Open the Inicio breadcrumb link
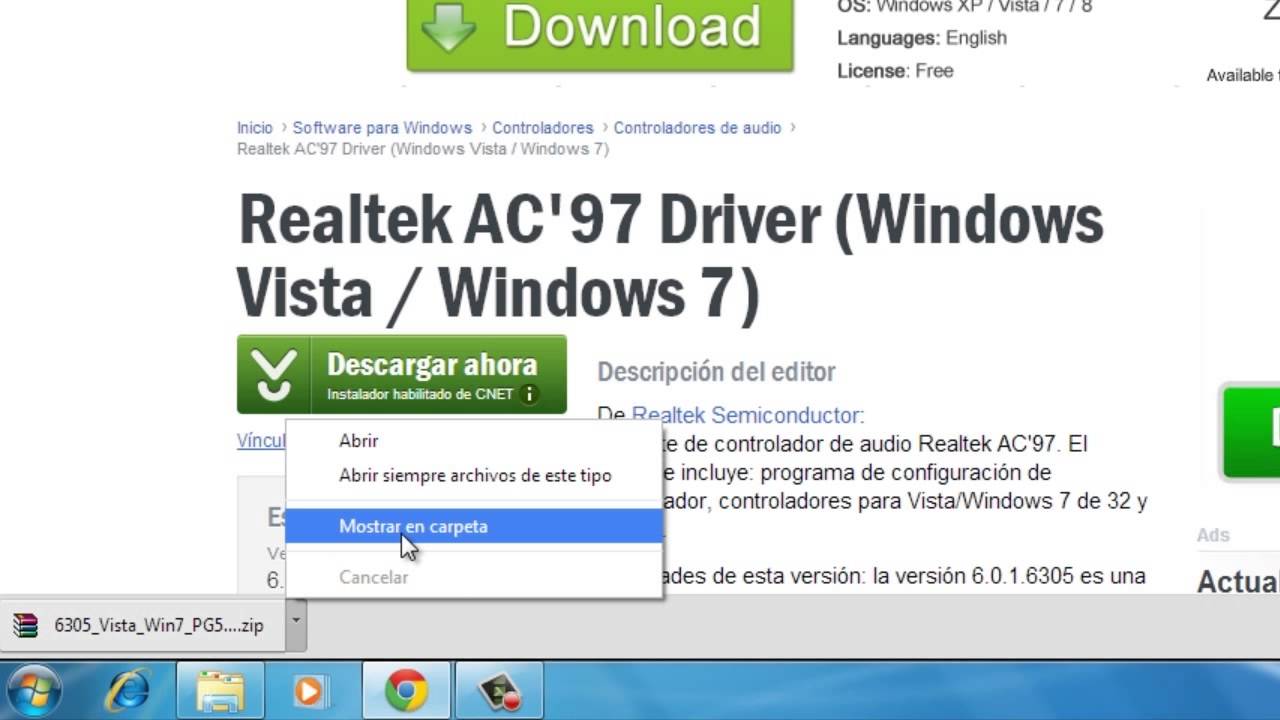1280x720 pixels. pyautogui.click(x=255, y=128)
